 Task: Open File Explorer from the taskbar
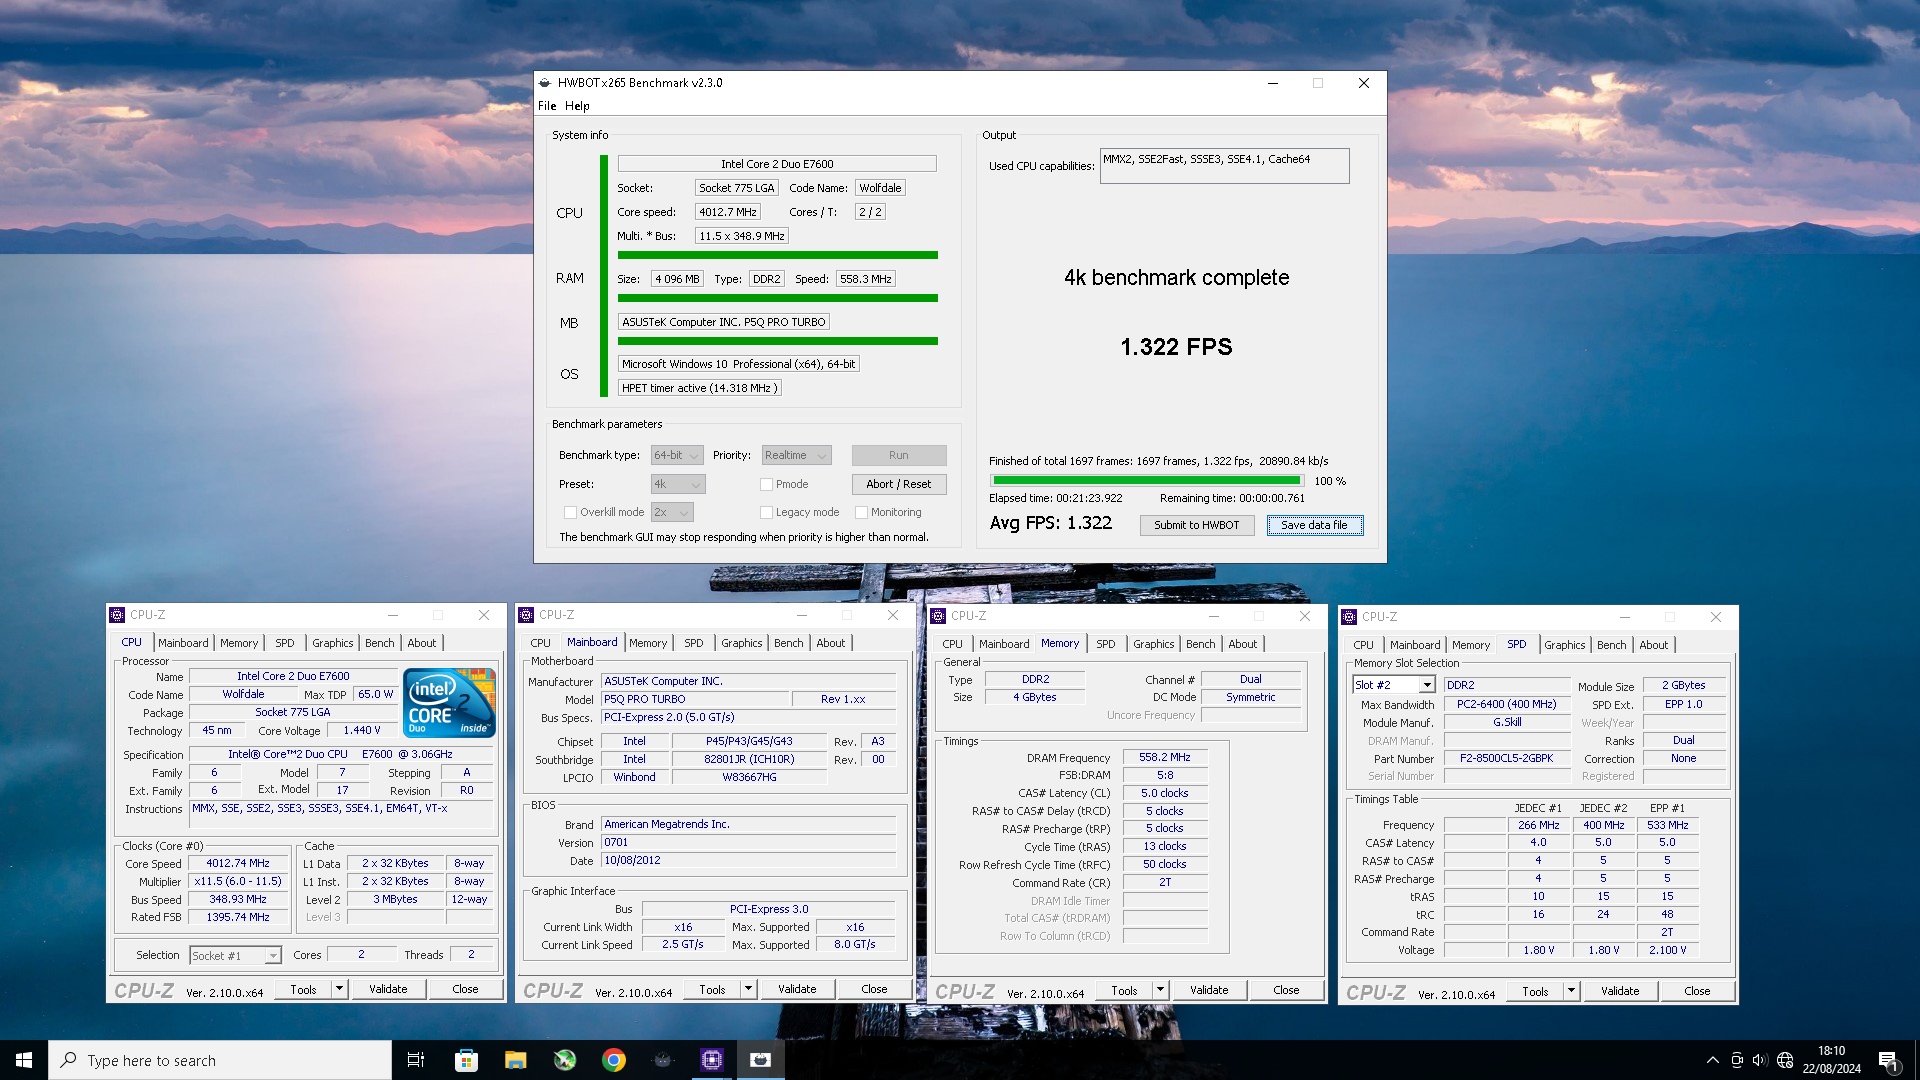click(x=515, y=1060)
